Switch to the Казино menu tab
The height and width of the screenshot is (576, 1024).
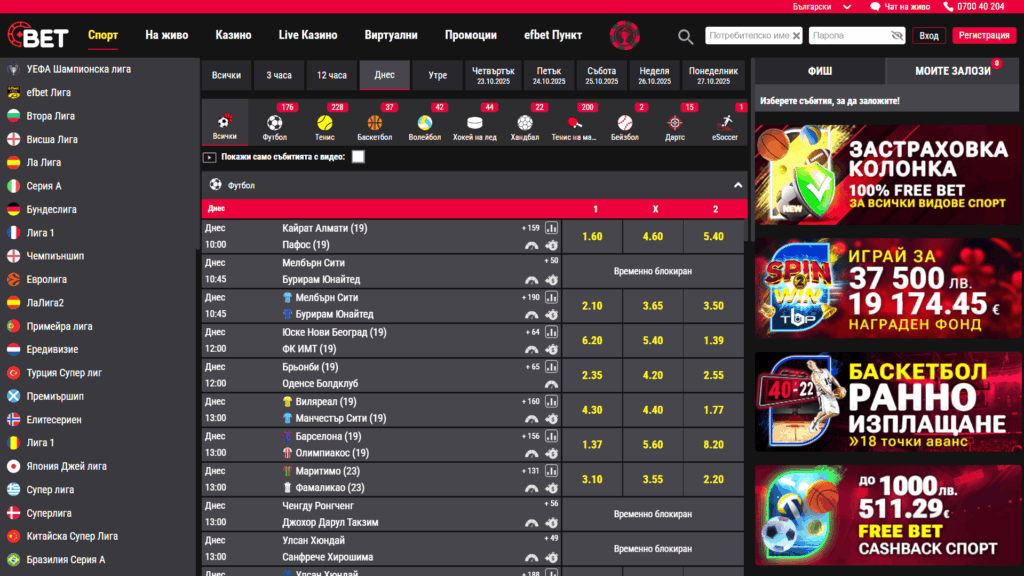click(233, 35)
